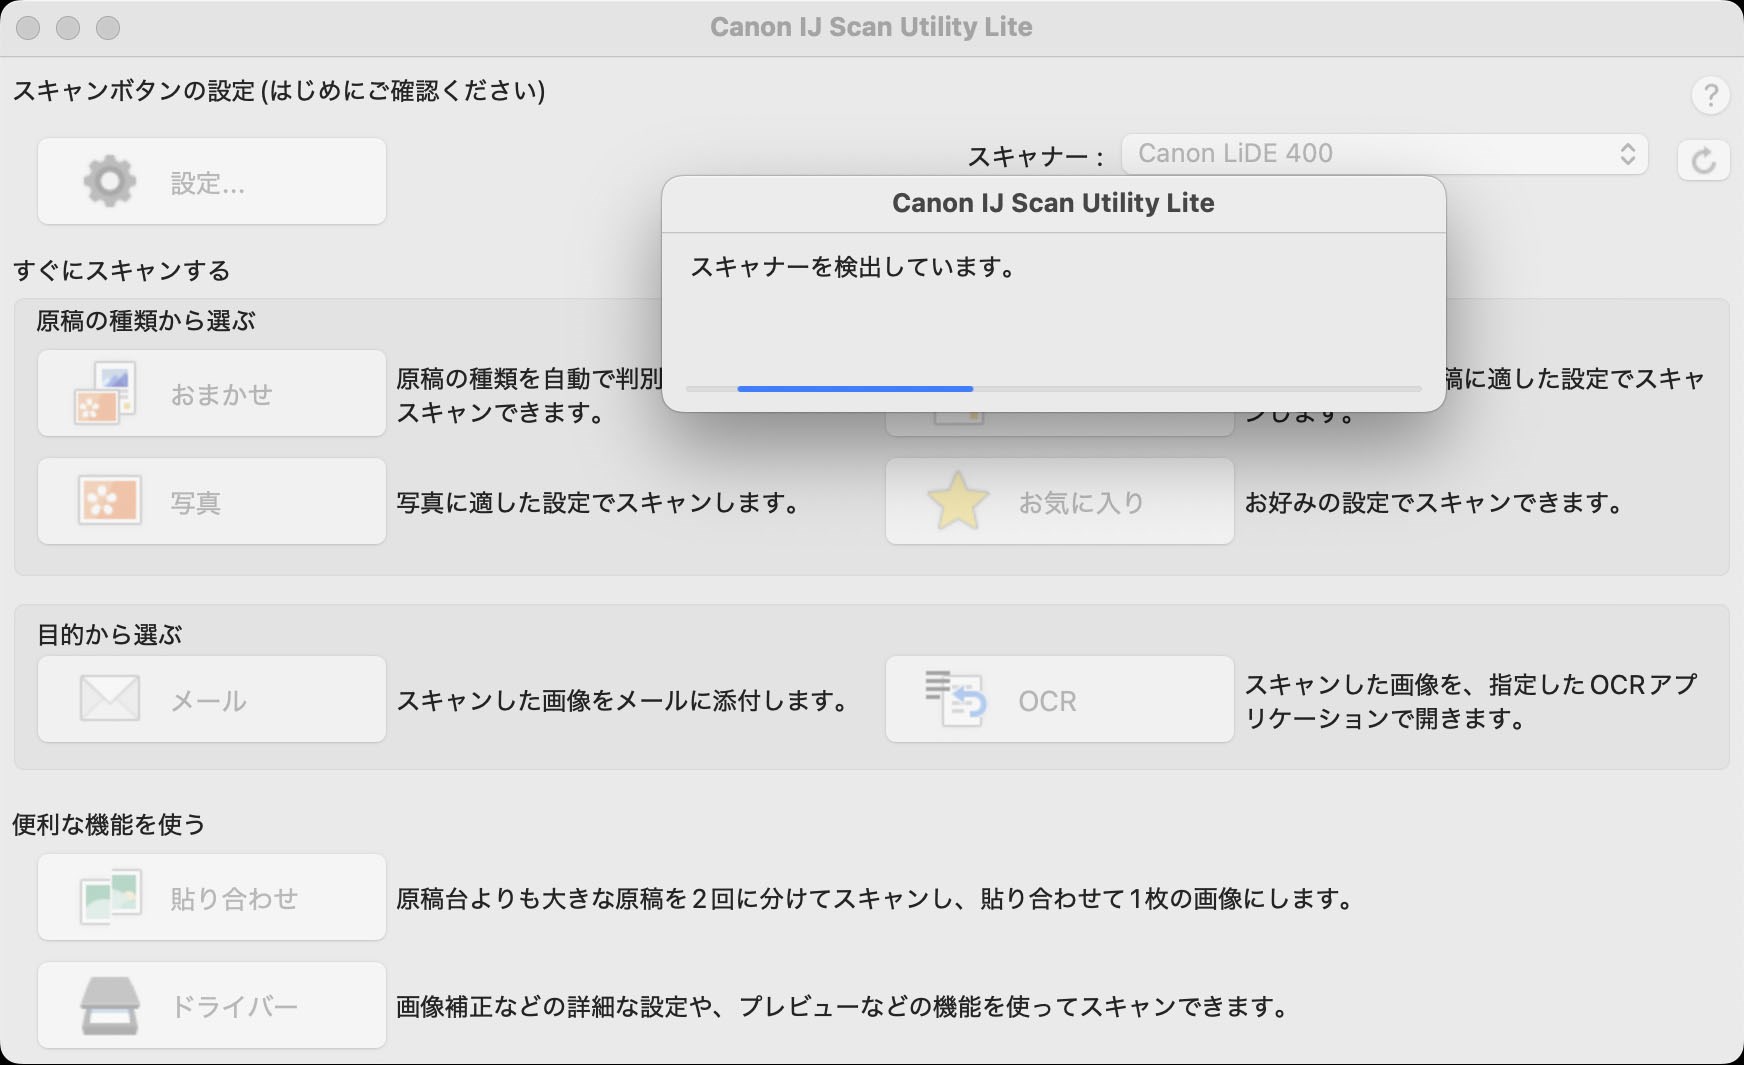Click the 設定... settings button
This screenshot has height=1065, width=1744.
[x=211, y=181]
